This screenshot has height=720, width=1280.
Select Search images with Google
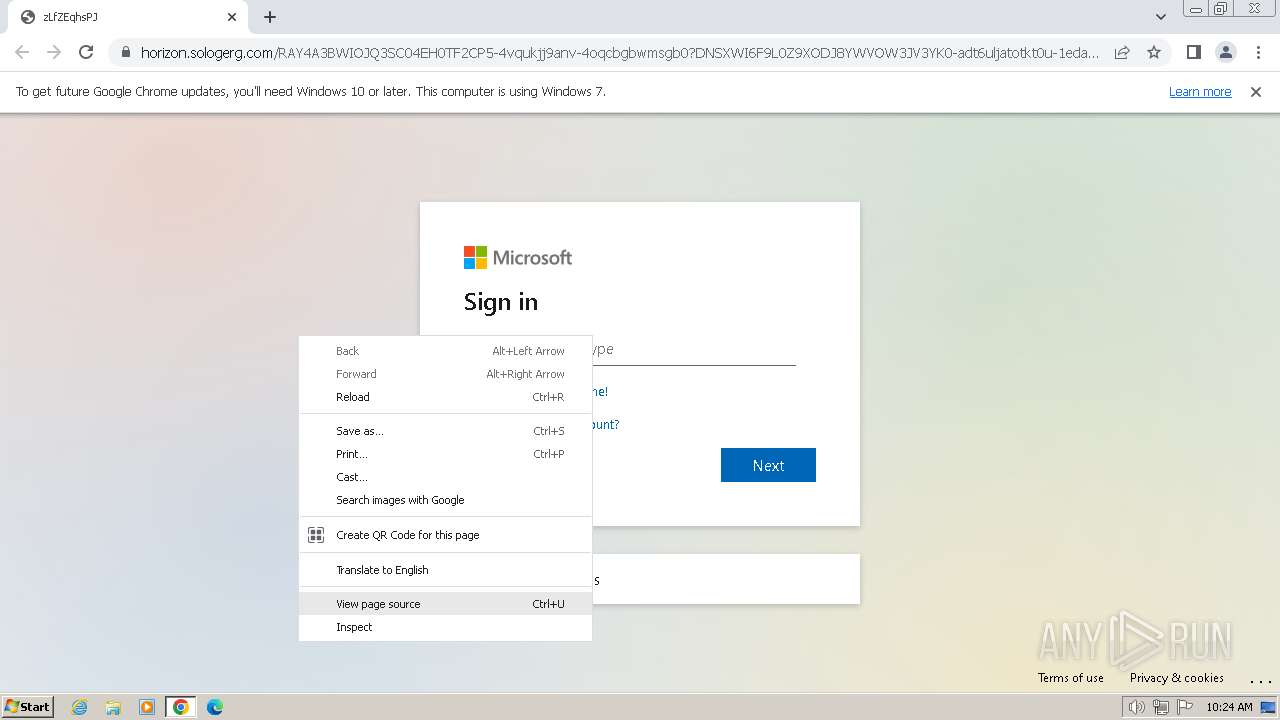(446, 500)
